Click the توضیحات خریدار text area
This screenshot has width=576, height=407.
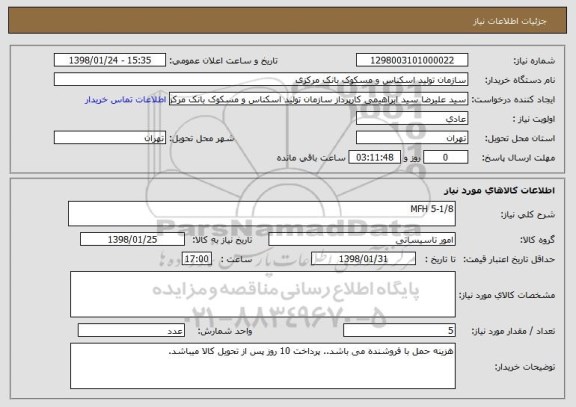pos(263,366)
